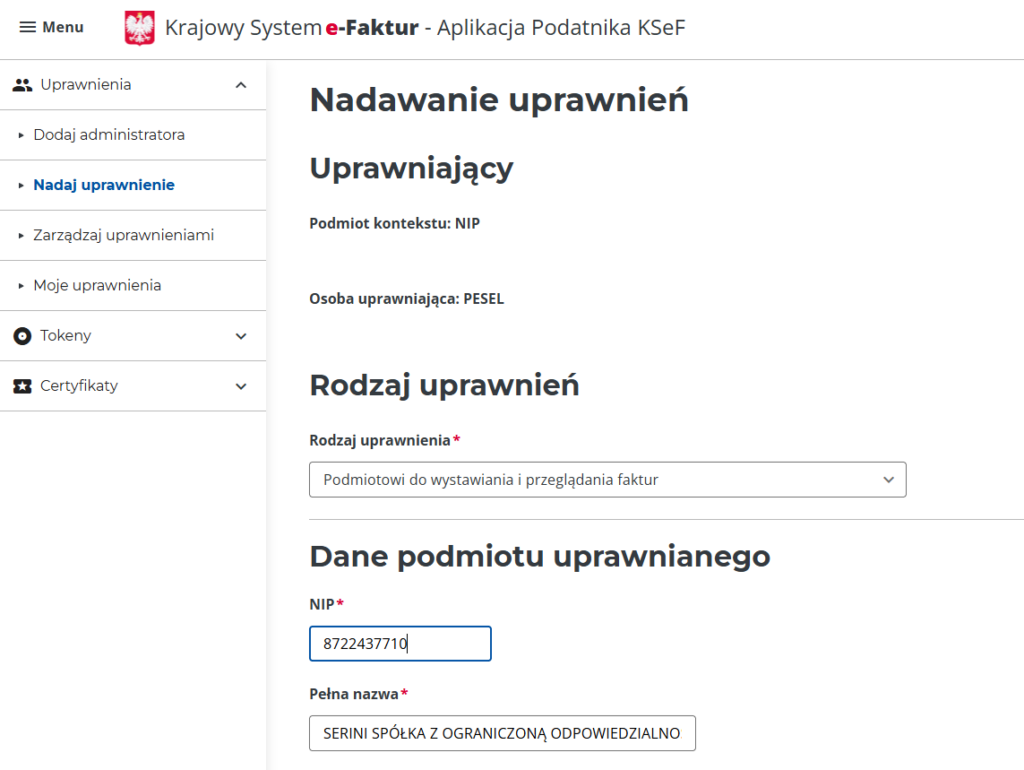1024x770 pixels.
Task: Collapse the Uprawnienia section chevron
Action: (x=241, y=85)
